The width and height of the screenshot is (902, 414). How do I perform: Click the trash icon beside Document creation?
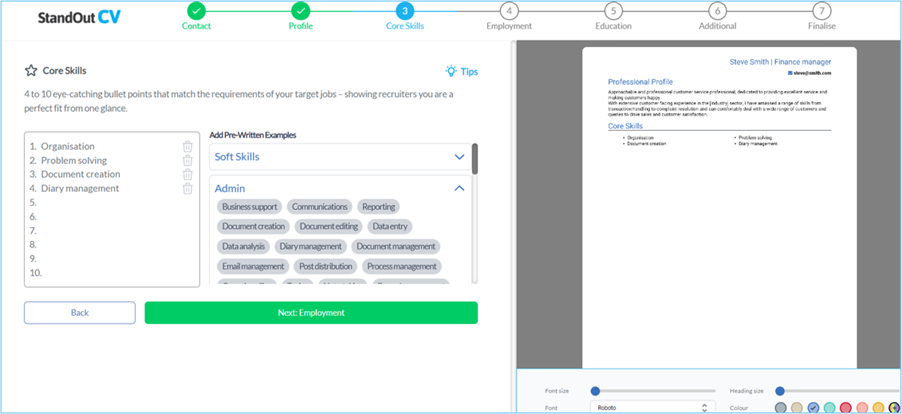(x=188, y=174)
